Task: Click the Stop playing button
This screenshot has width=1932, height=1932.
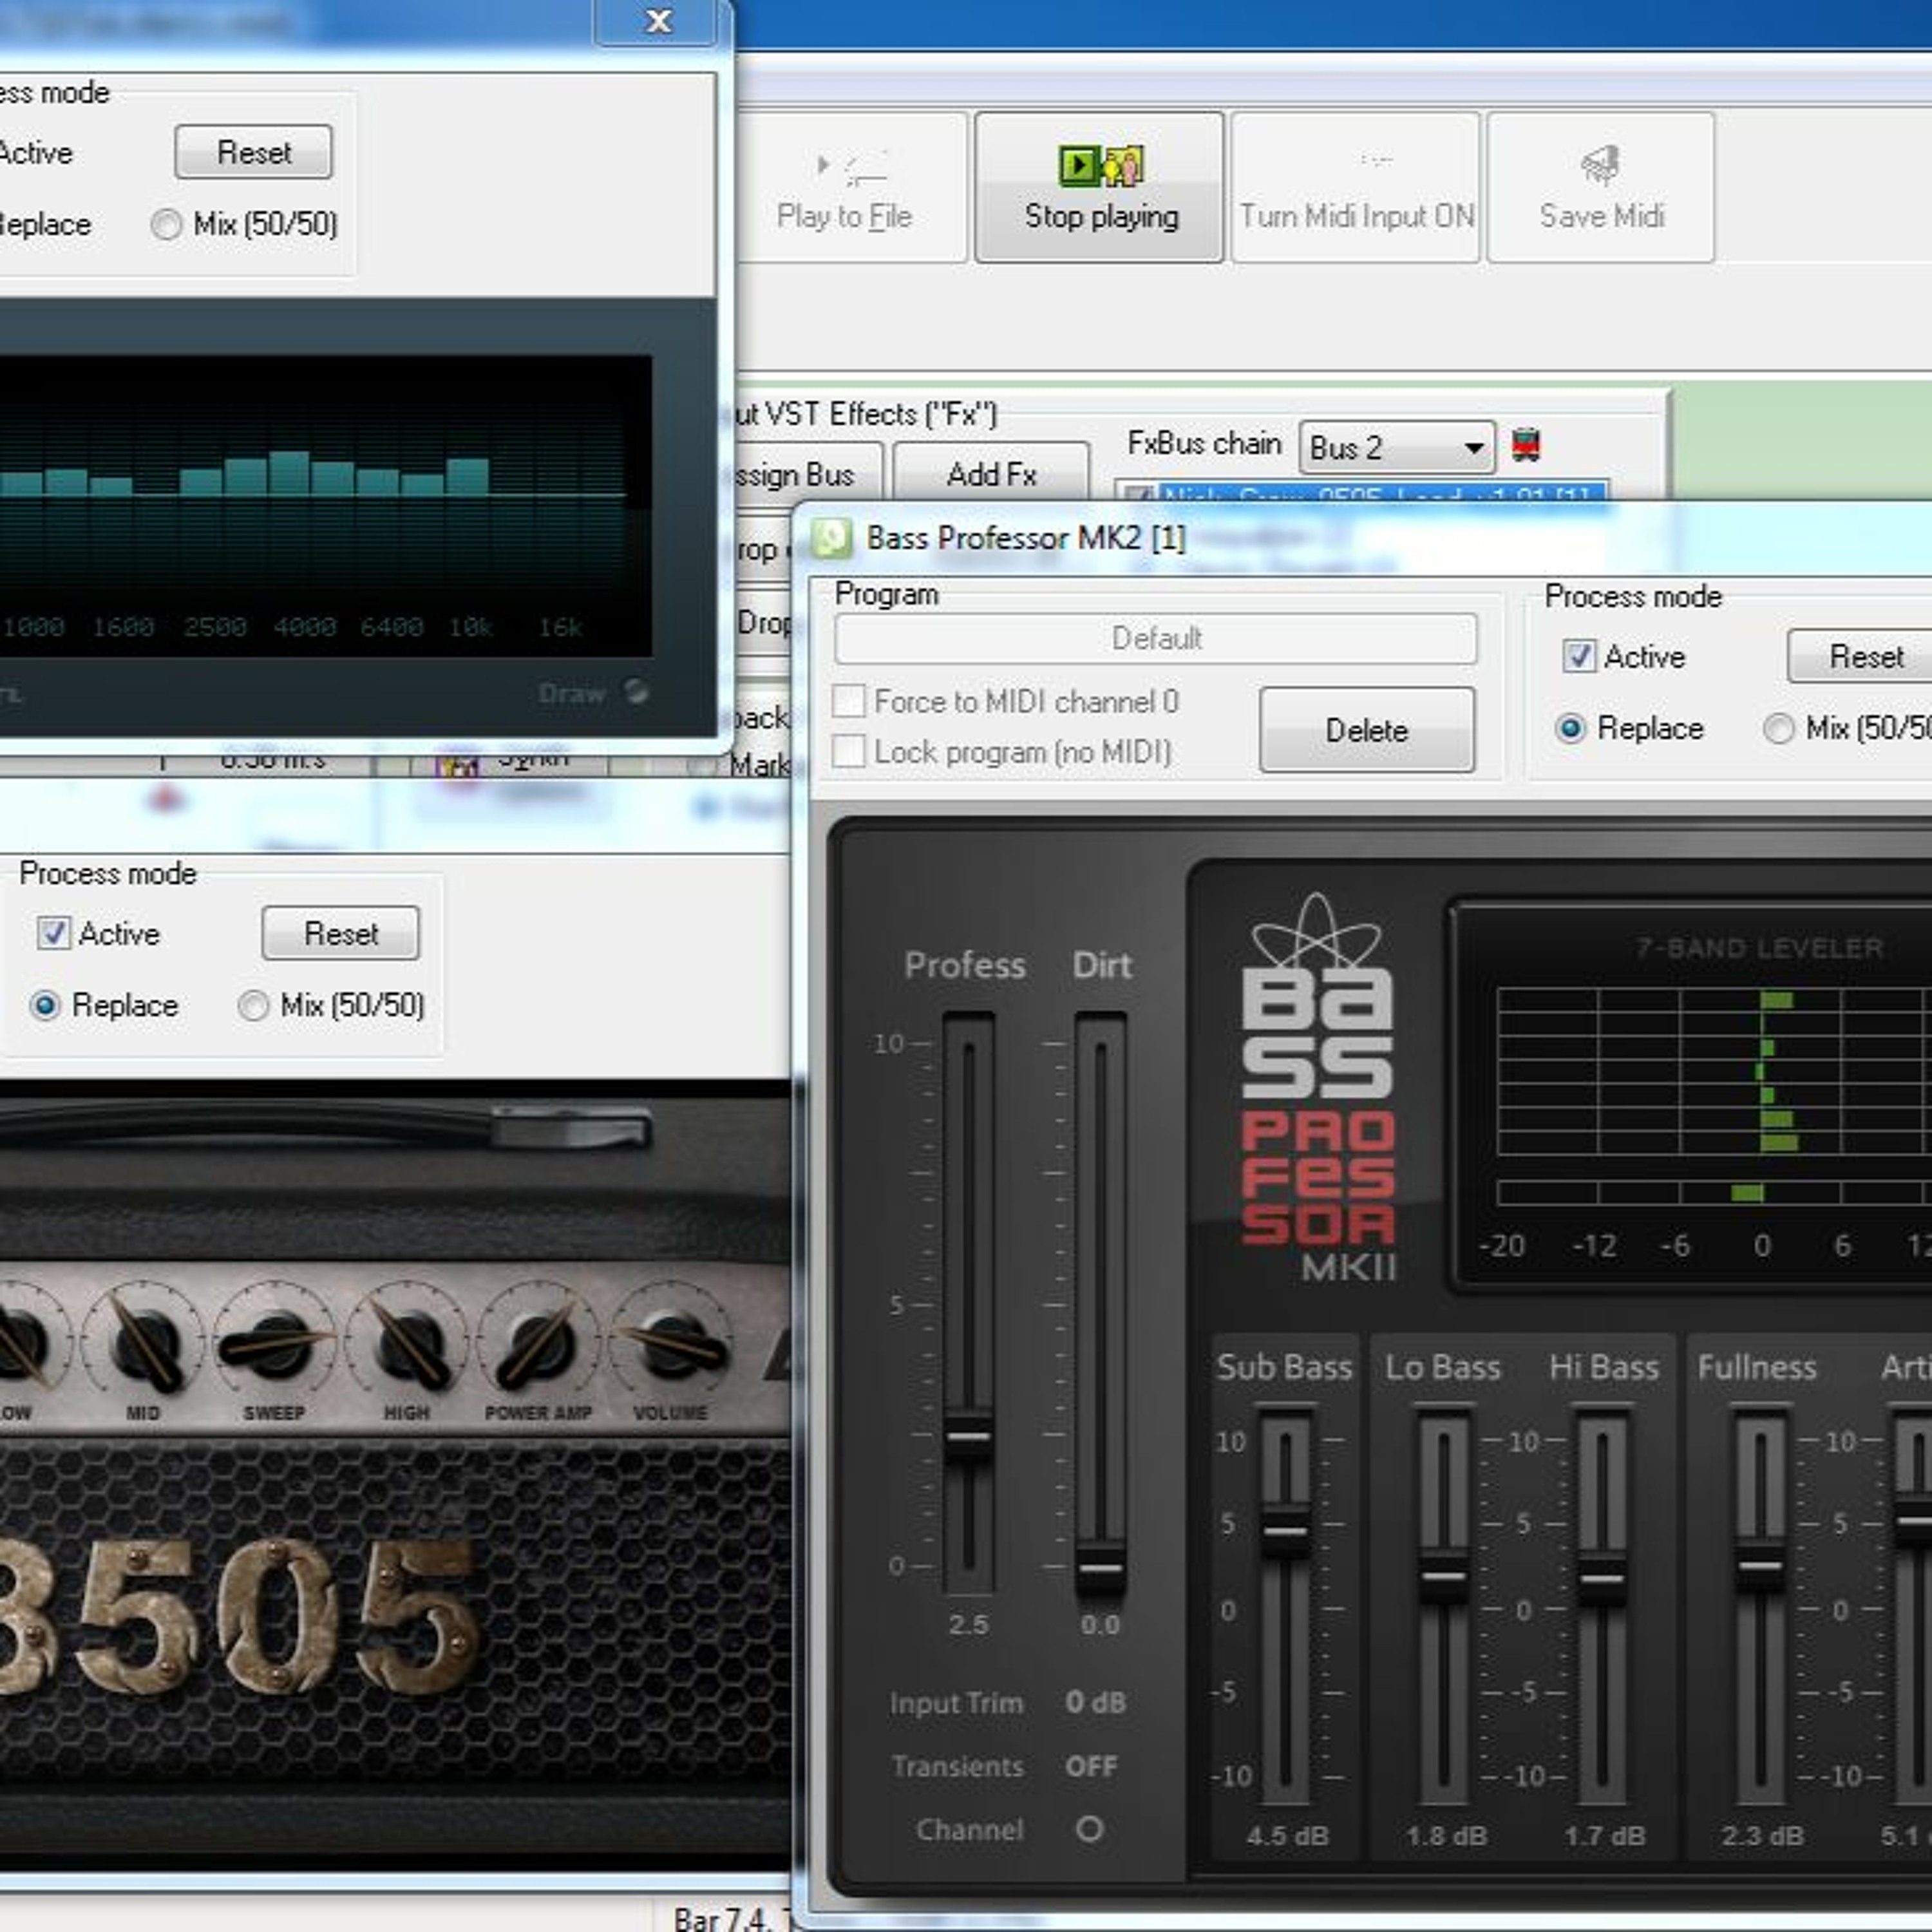Action: pos(1099,187)
